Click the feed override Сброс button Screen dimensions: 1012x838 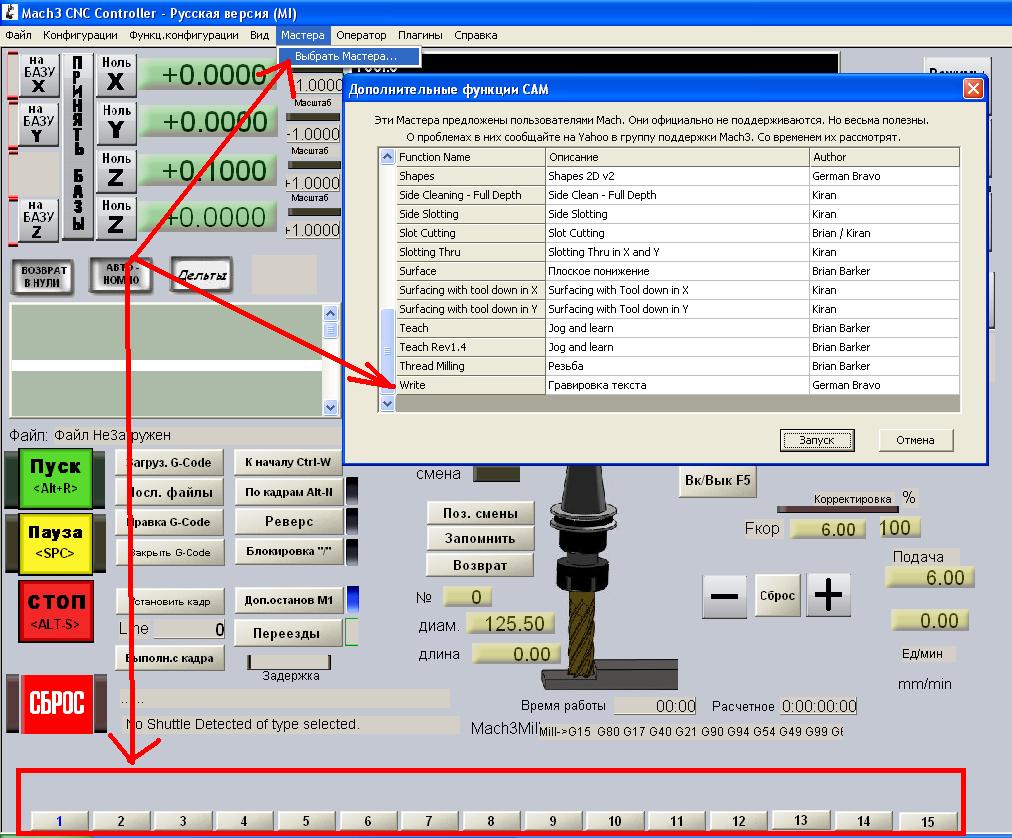(x=777, y=595)
